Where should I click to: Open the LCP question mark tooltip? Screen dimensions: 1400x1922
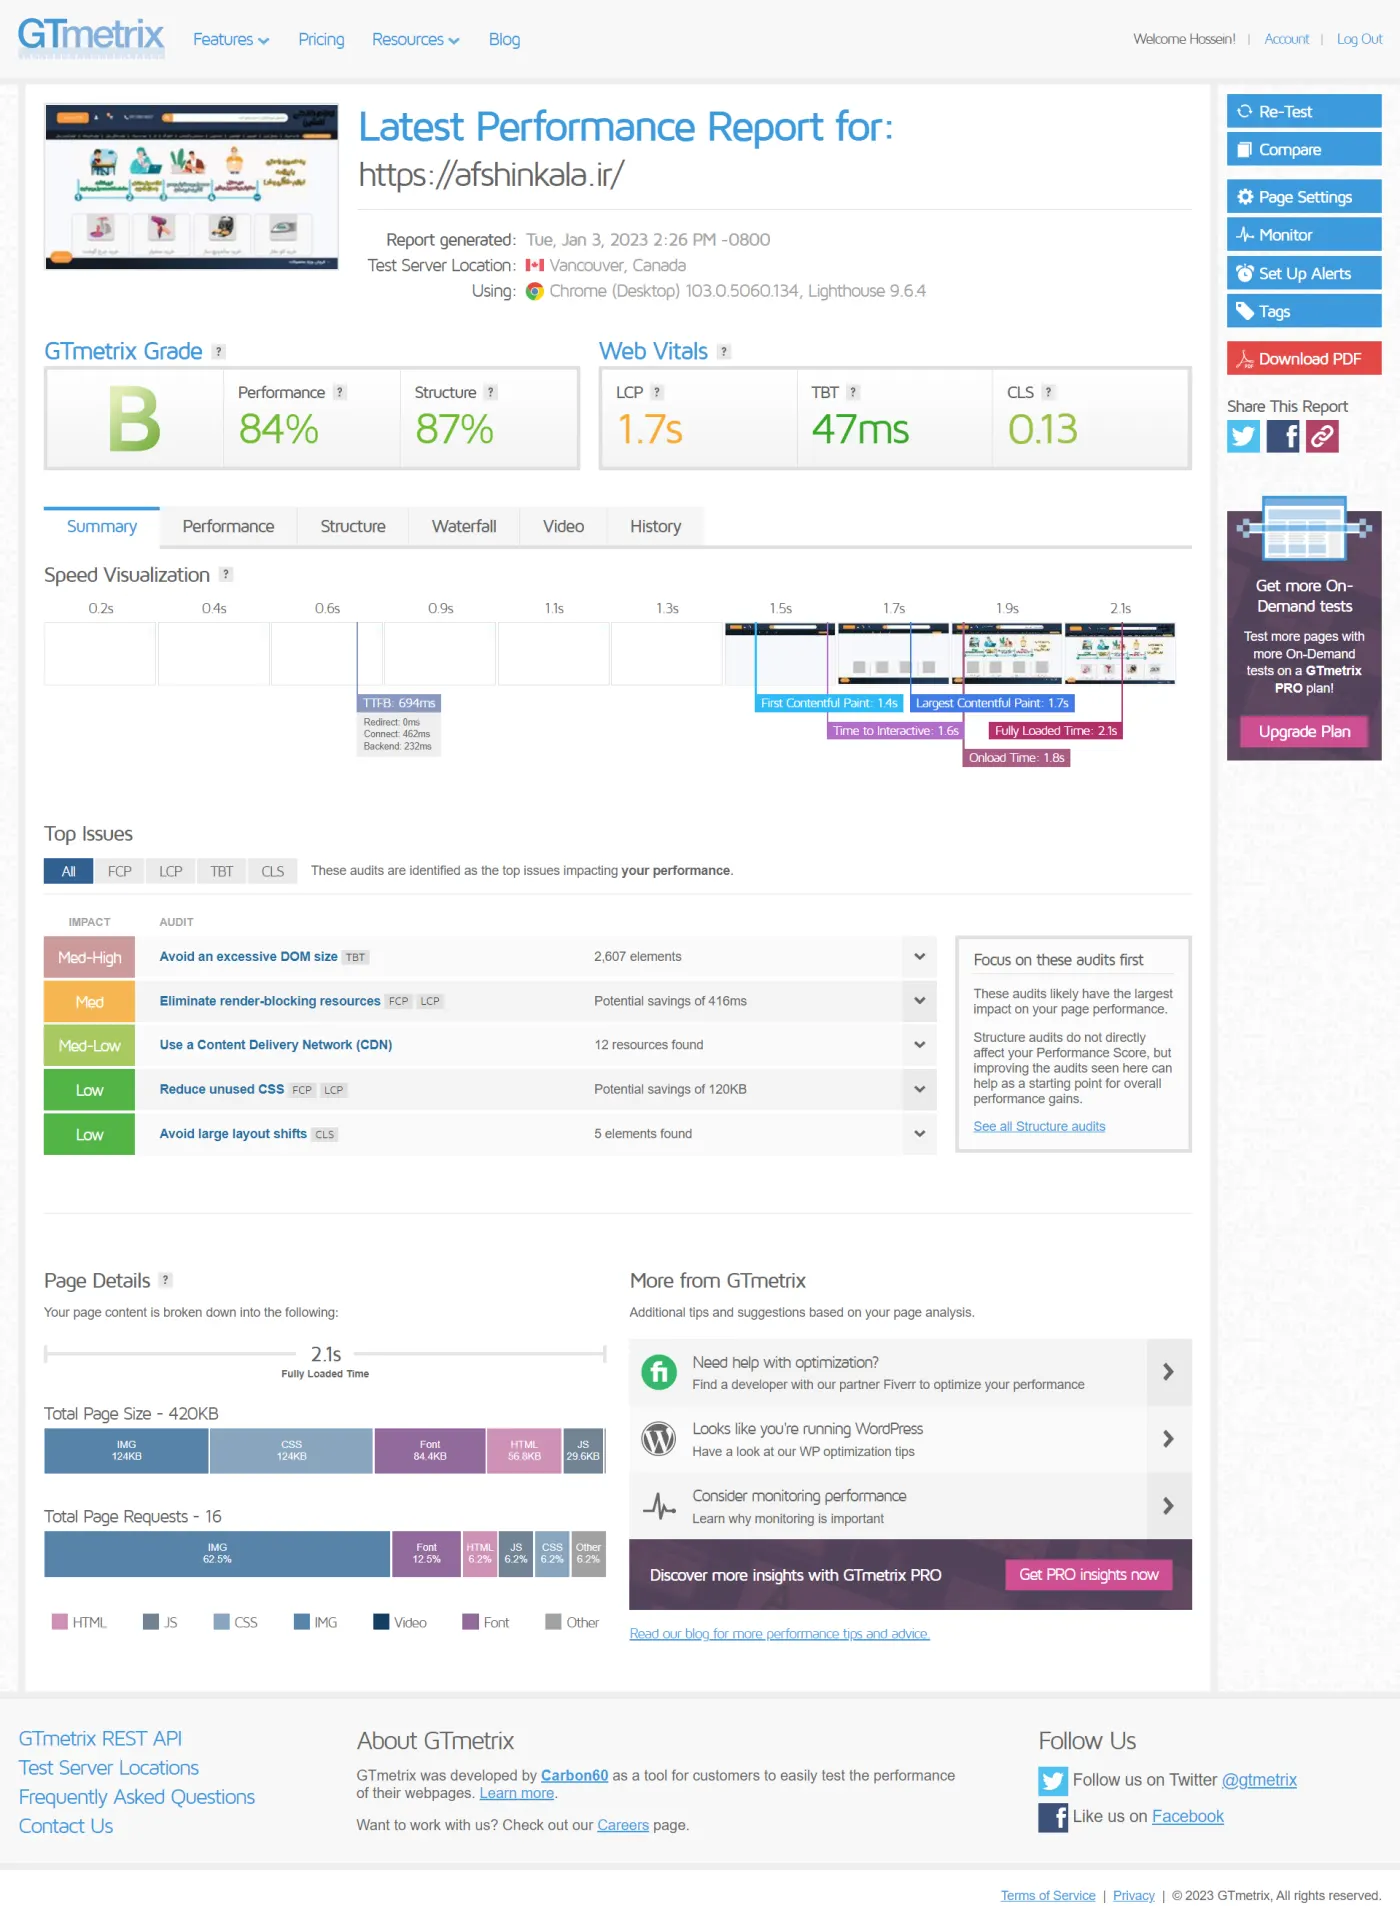point(657,393)
